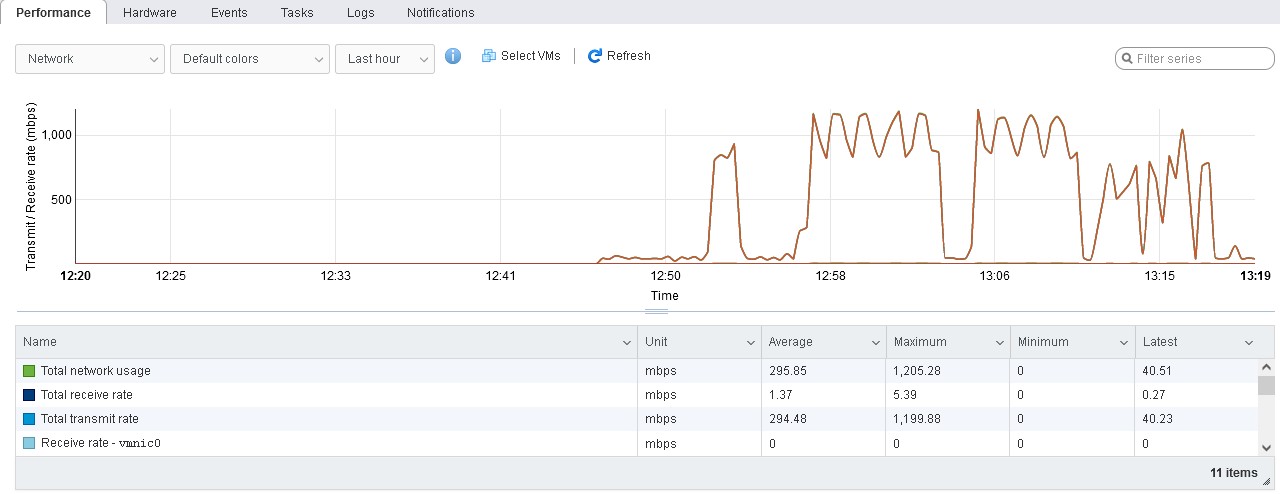Select the Total transmit rate row name
1280x494 pixels.
(90, 419)
